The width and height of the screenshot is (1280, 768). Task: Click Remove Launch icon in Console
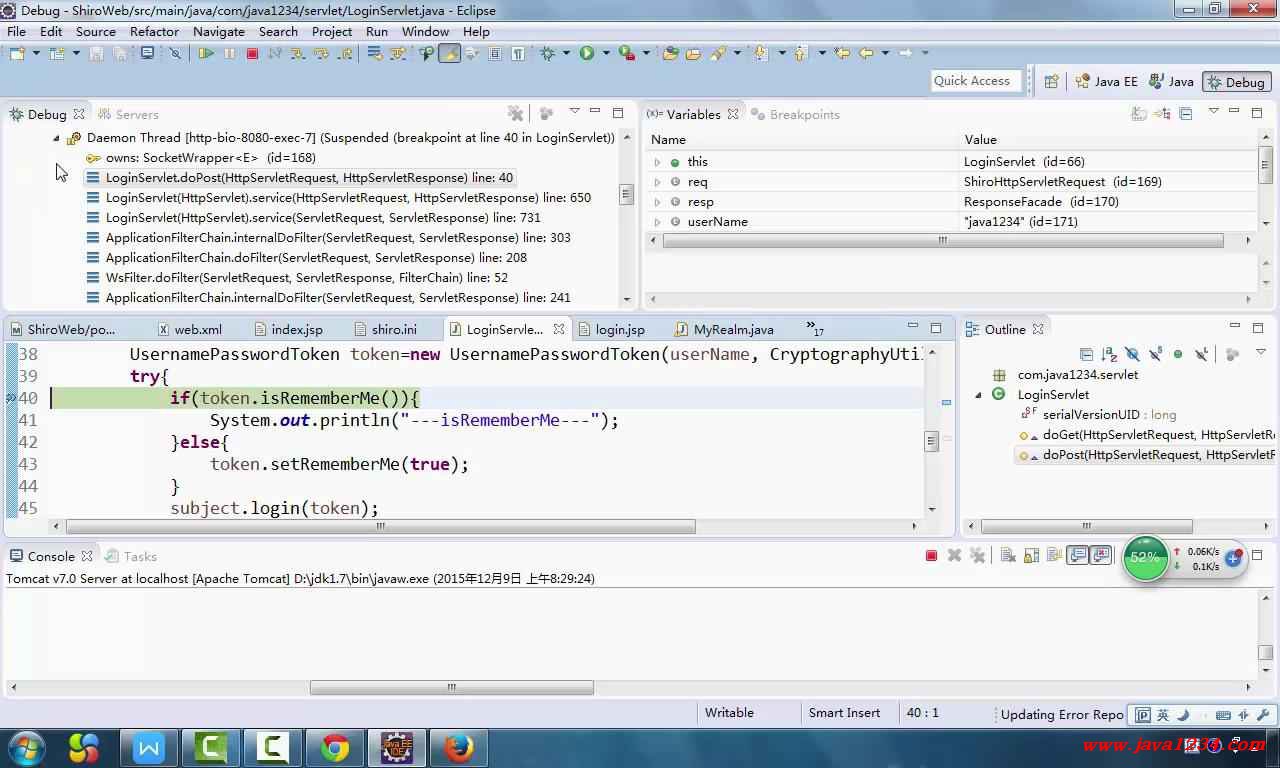click(954, 555)
